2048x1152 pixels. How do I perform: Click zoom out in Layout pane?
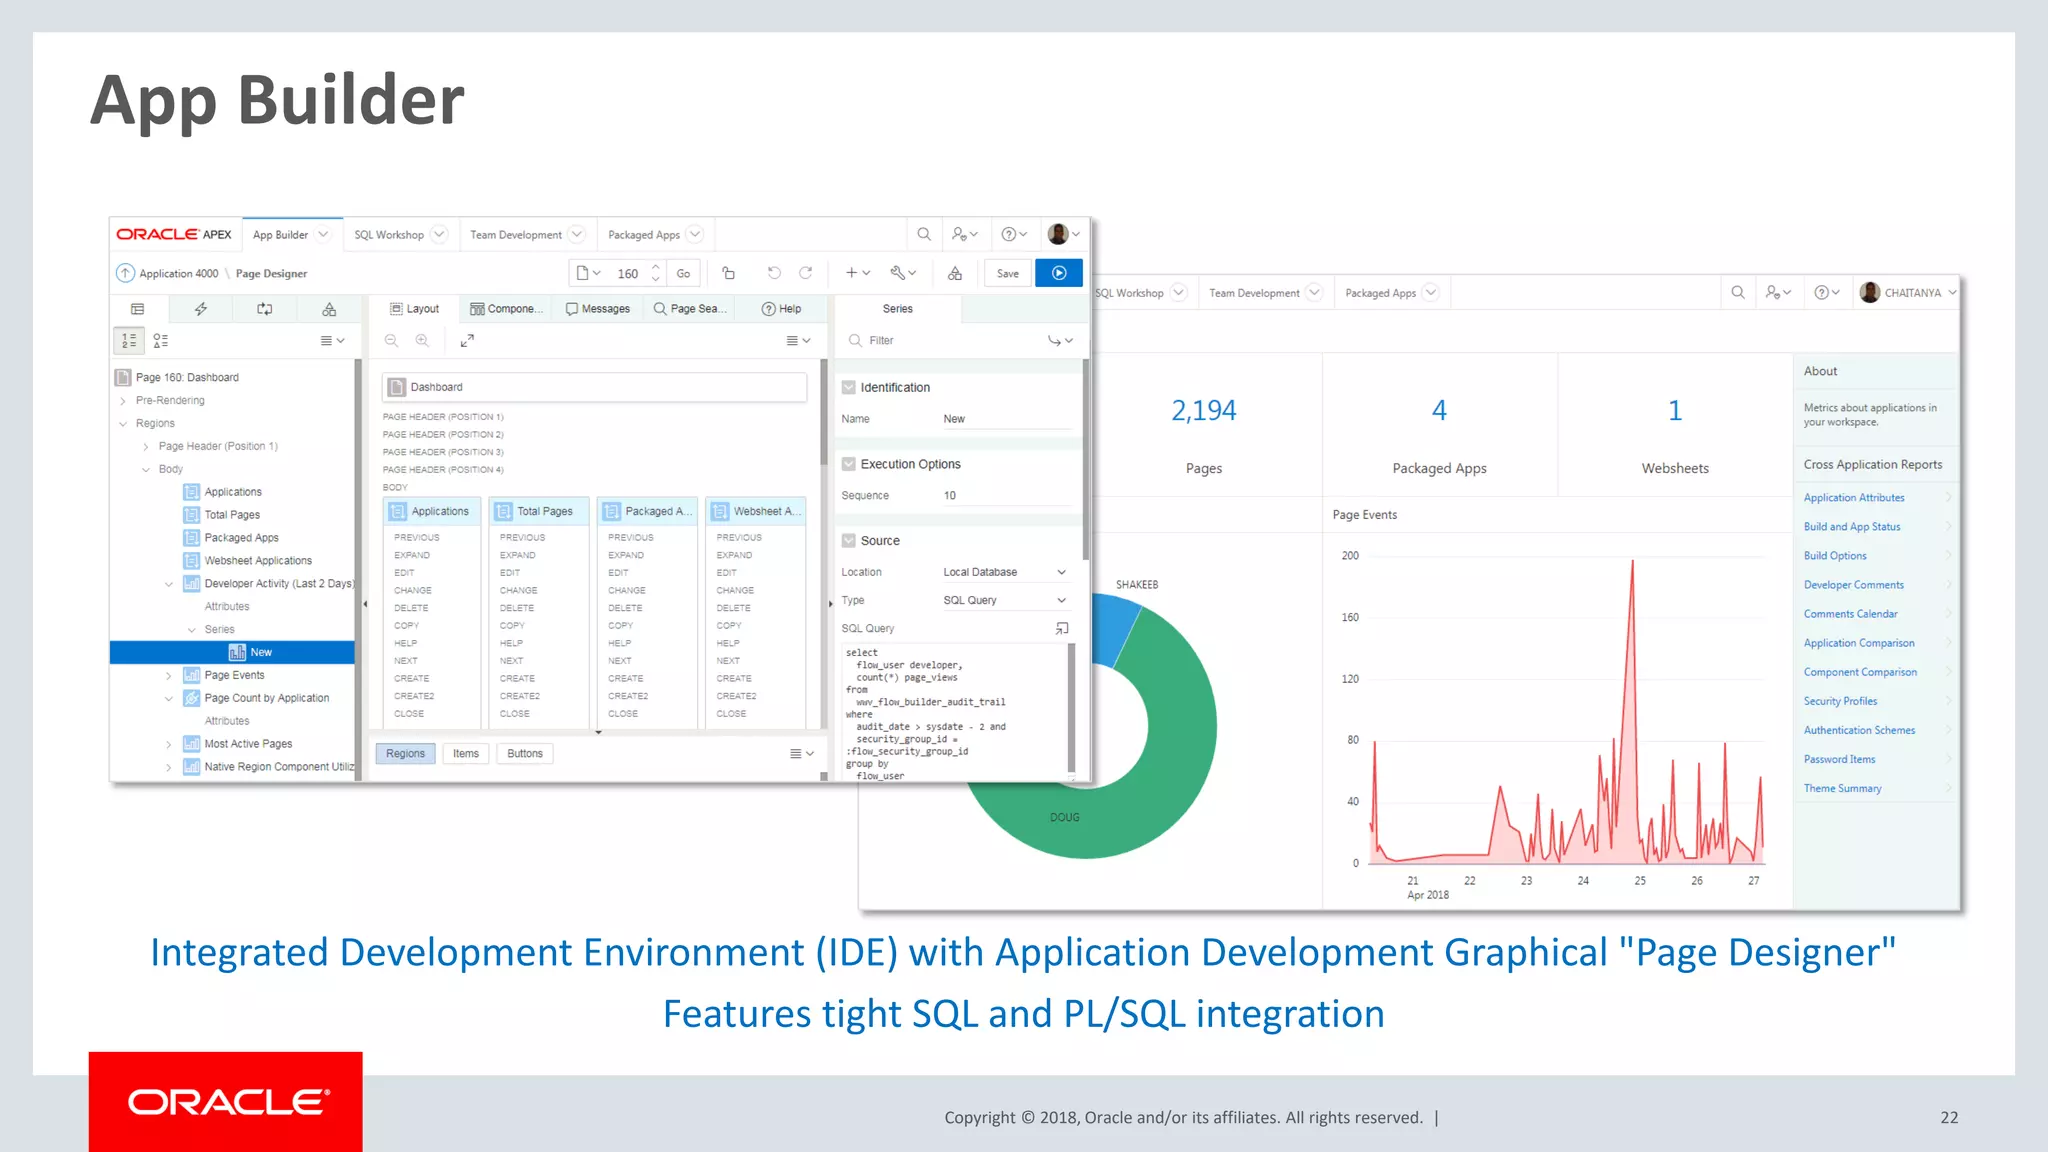coord(392,341)
